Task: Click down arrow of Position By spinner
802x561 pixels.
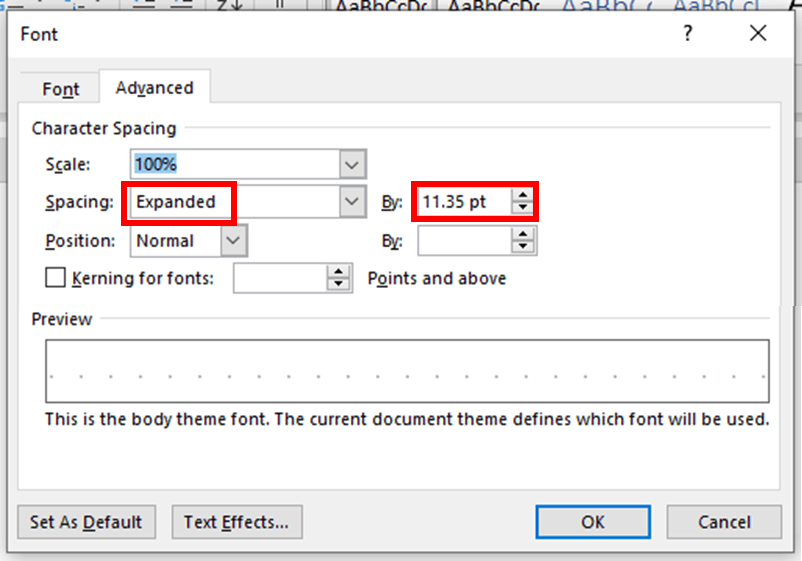Action: 523,246
